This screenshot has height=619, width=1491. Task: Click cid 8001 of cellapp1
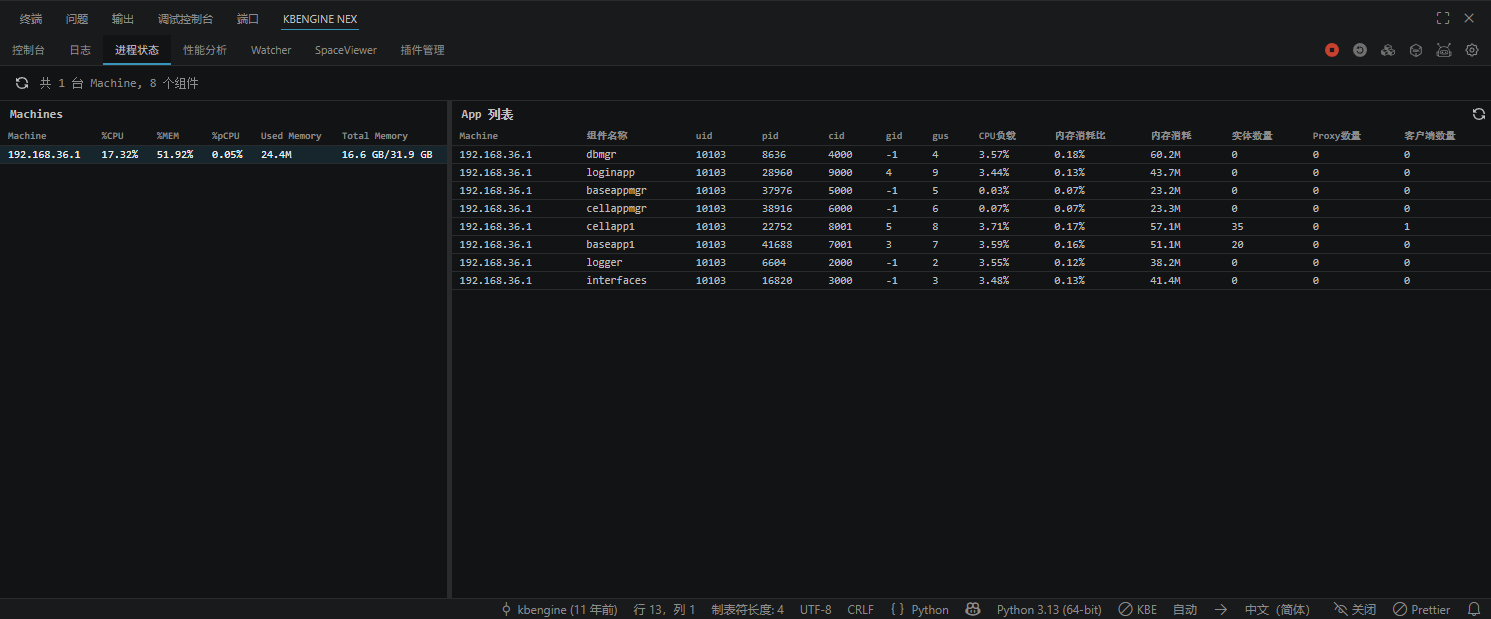[x=840, y=226]
